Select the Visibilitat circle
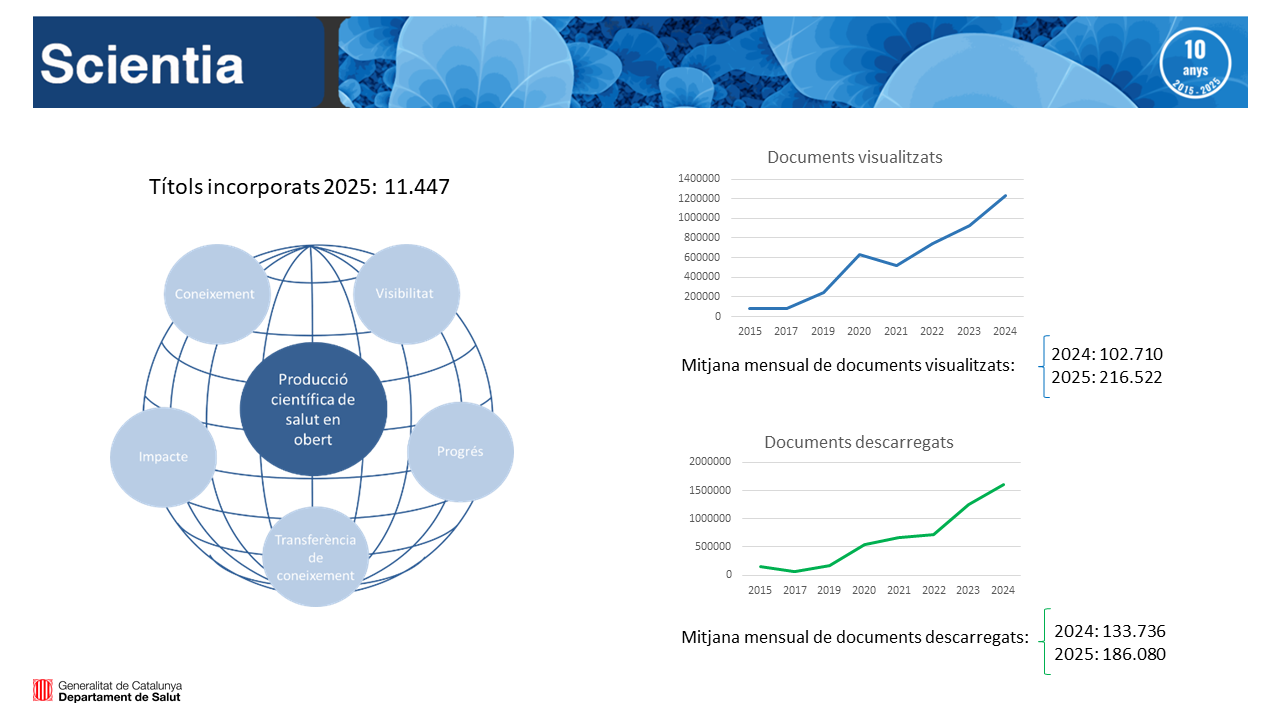Viewport: 1280px width, 720px height. click(x=405, y=293)
